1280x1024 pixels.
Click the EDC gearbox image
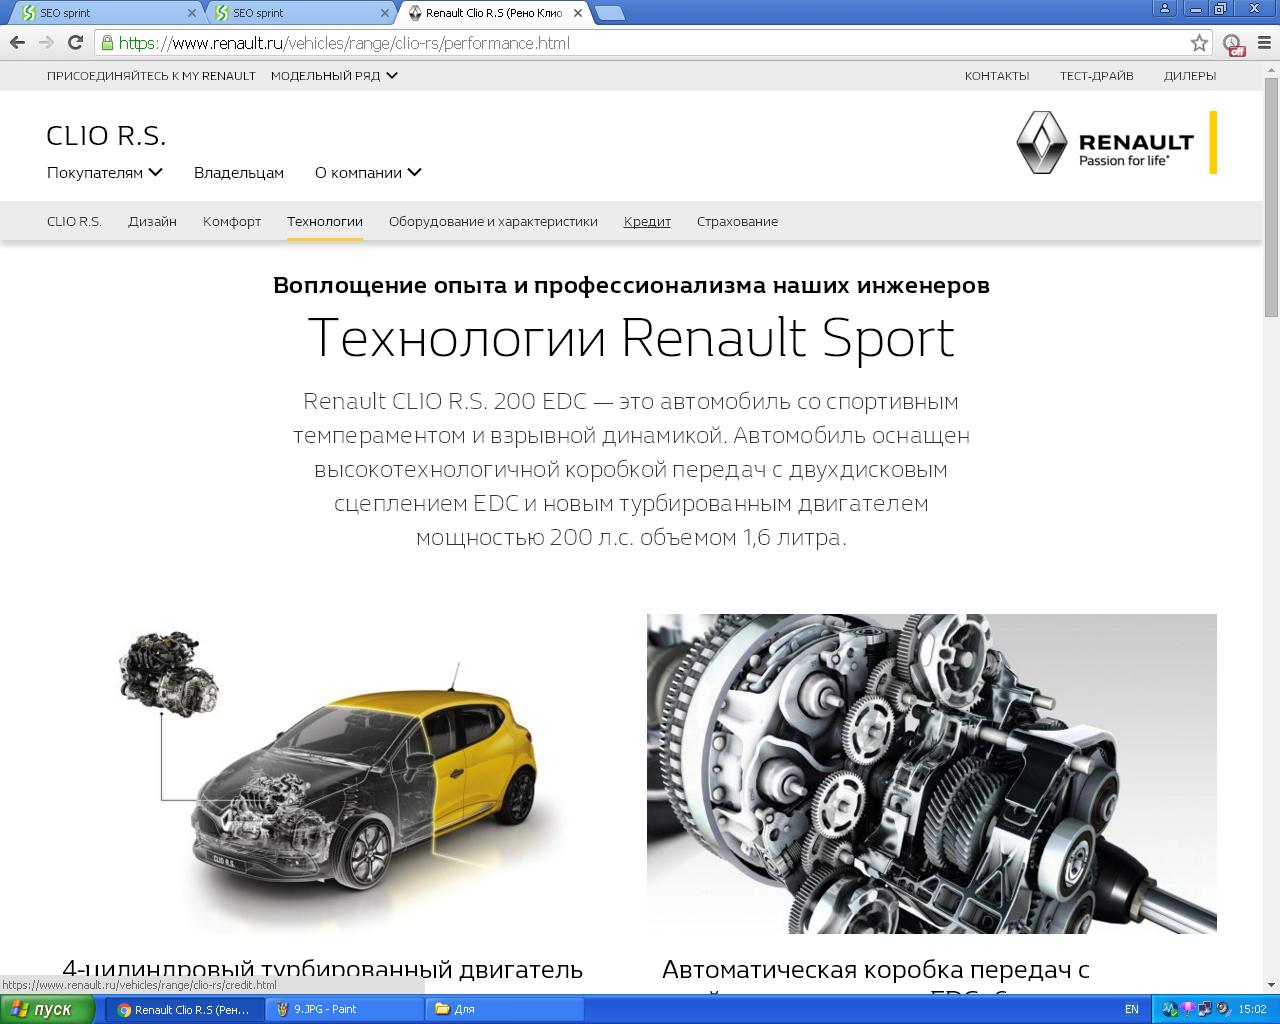click(x=932, y=773)
